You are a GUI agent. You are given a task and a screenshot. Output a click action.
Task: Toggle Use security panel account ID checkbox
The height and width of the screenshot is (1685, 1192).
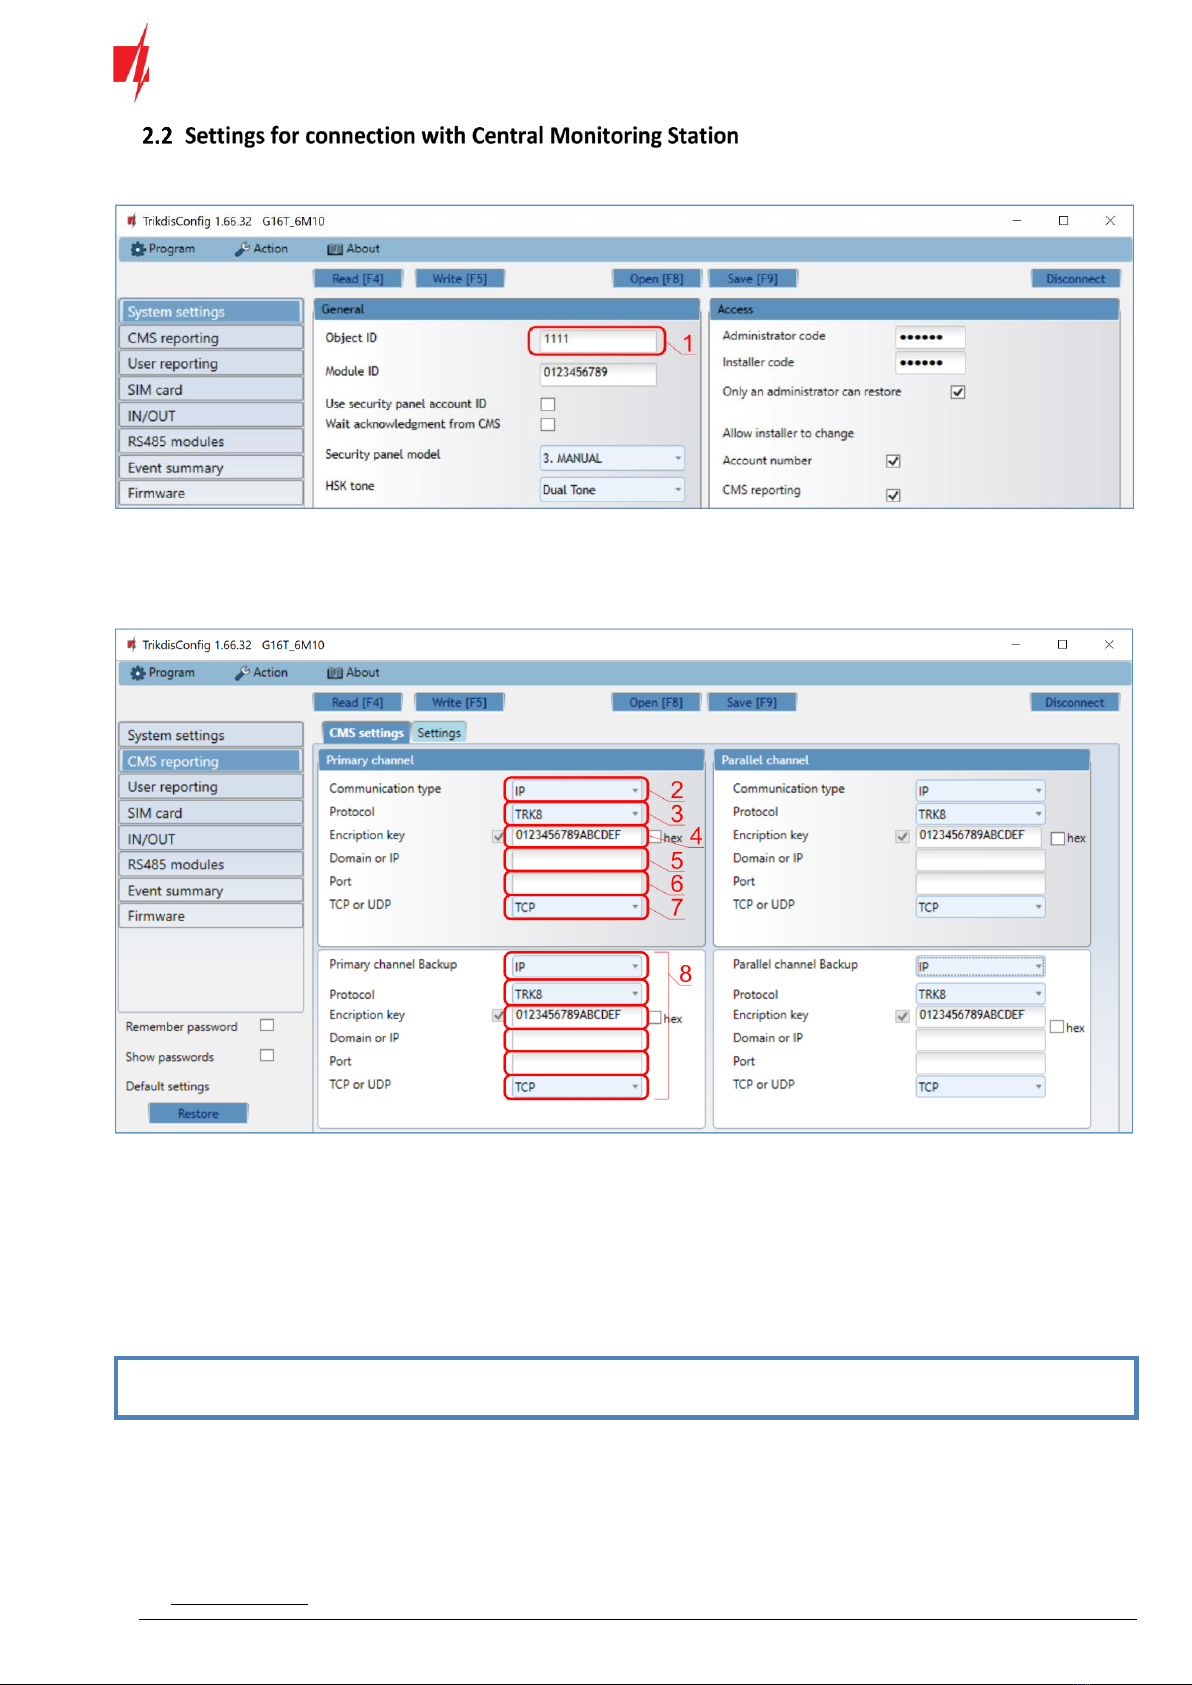click(x=548, y=404)
